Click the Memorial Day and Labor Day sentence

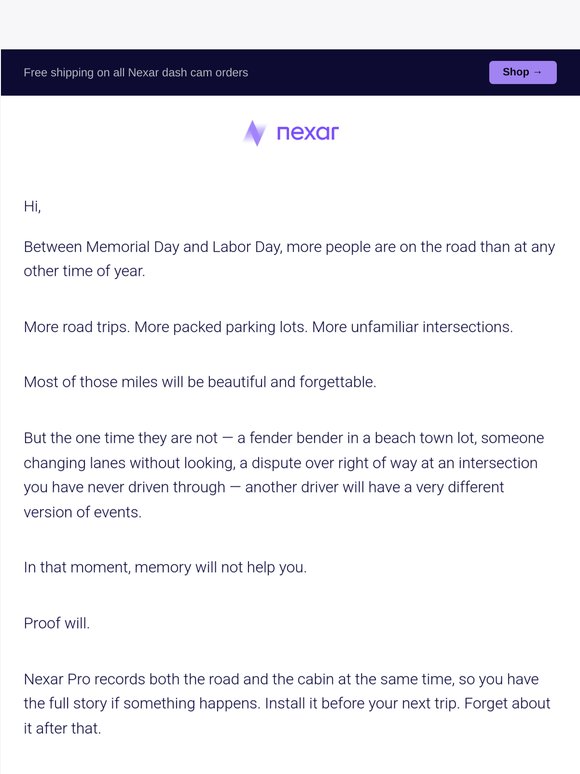click(289, 247)
